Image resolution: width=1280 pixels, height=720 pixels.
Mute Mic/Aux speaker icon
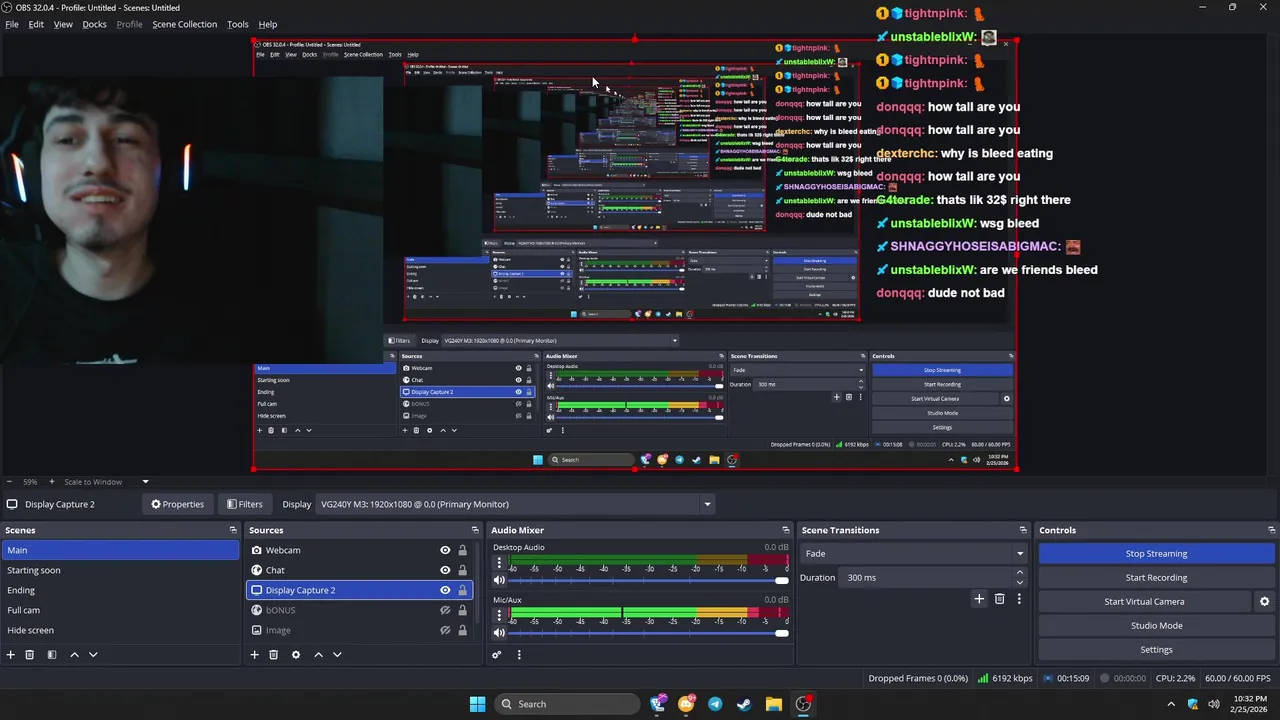pos(499,632)
